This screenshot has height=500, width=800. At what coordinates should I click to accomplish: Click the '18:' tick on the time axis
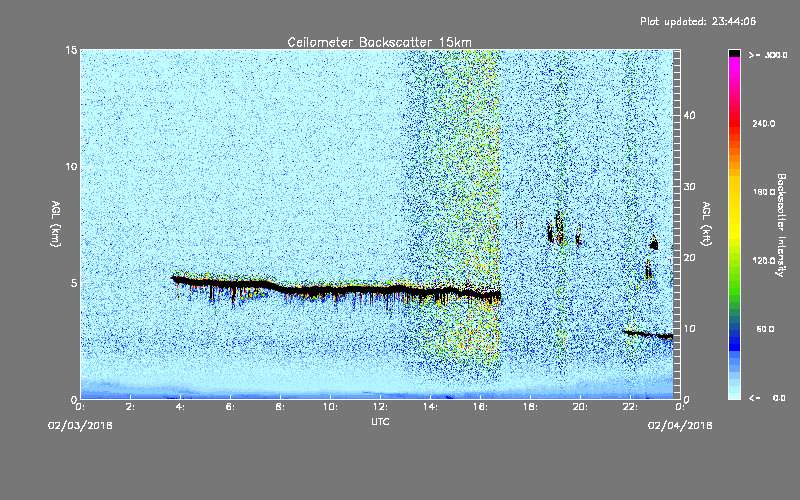pos(530,407)
